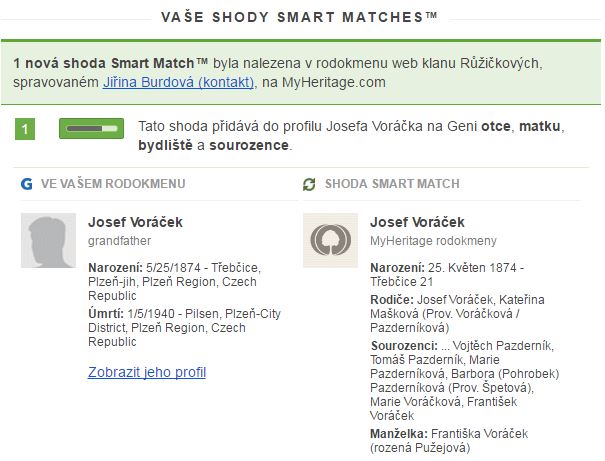Viewport: 605px width, 461px height.
Task: Select Josef Voráček name above MyHeritage rodokmeny
Action: (417, 222)
